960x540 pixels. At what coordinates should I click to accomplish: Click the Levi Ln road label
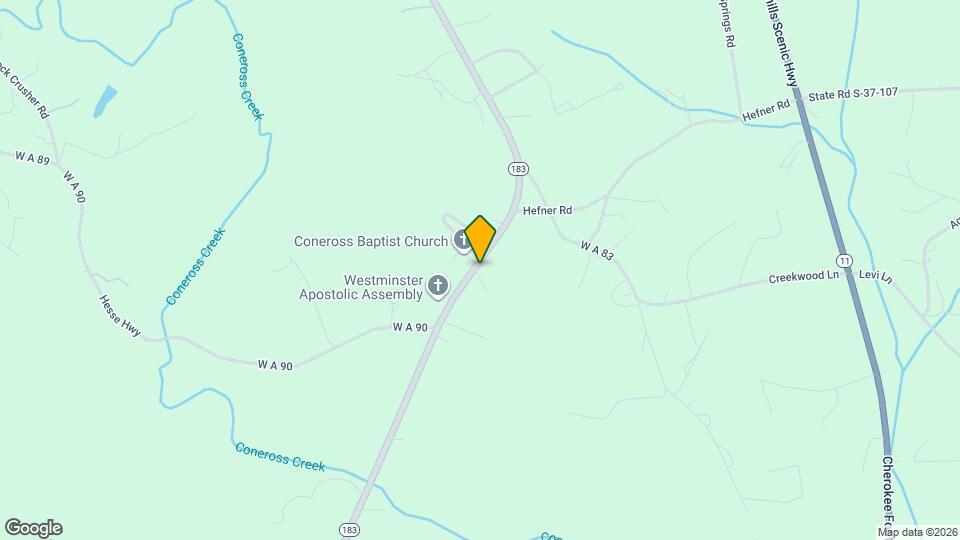(876, 276)
